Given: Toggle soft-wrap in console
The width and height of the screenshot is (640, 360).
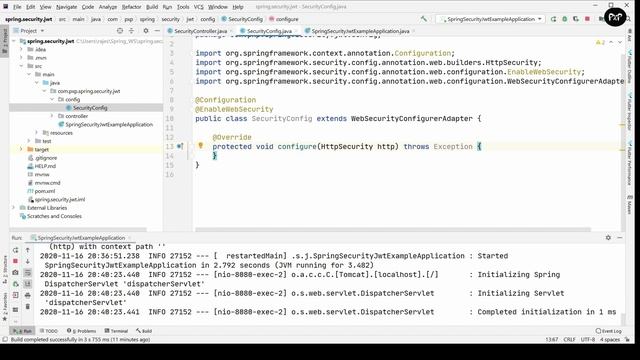Looking at the screenshot, I should point(28,272).
